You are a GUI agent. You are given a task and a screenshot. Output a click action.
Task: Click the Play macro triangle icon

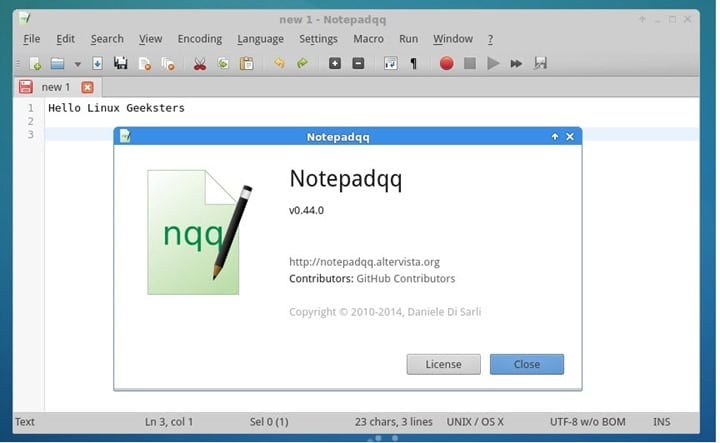[493, 63]
